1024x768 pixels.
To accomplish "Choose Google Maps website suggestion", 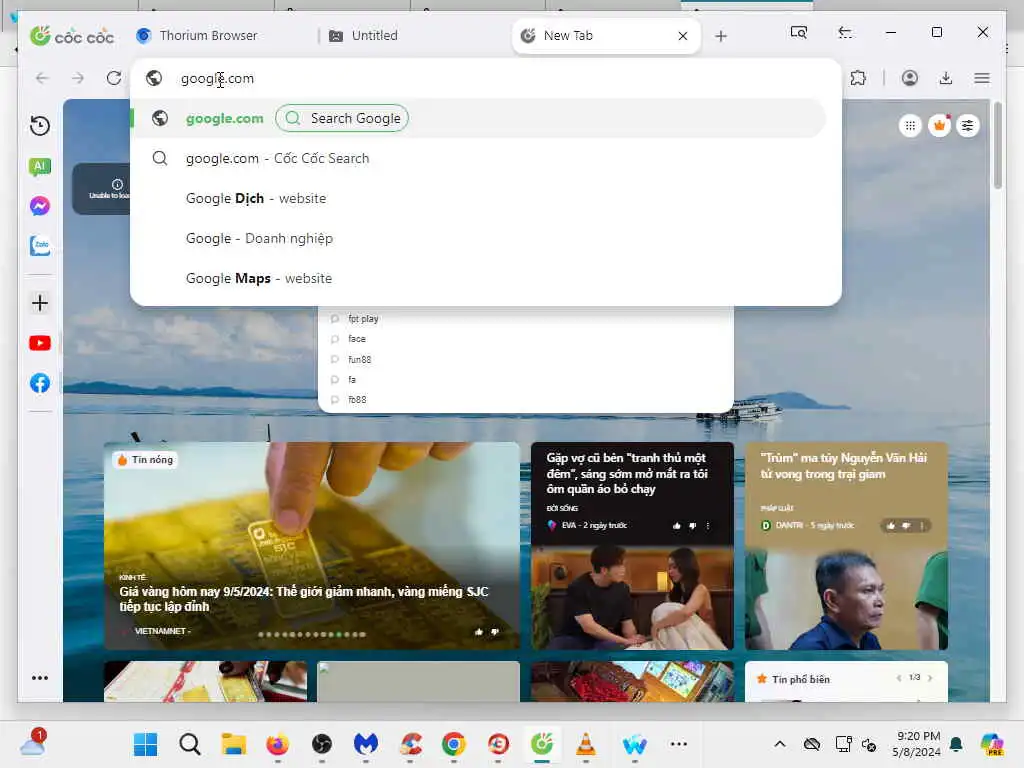I will click(478, 278).
